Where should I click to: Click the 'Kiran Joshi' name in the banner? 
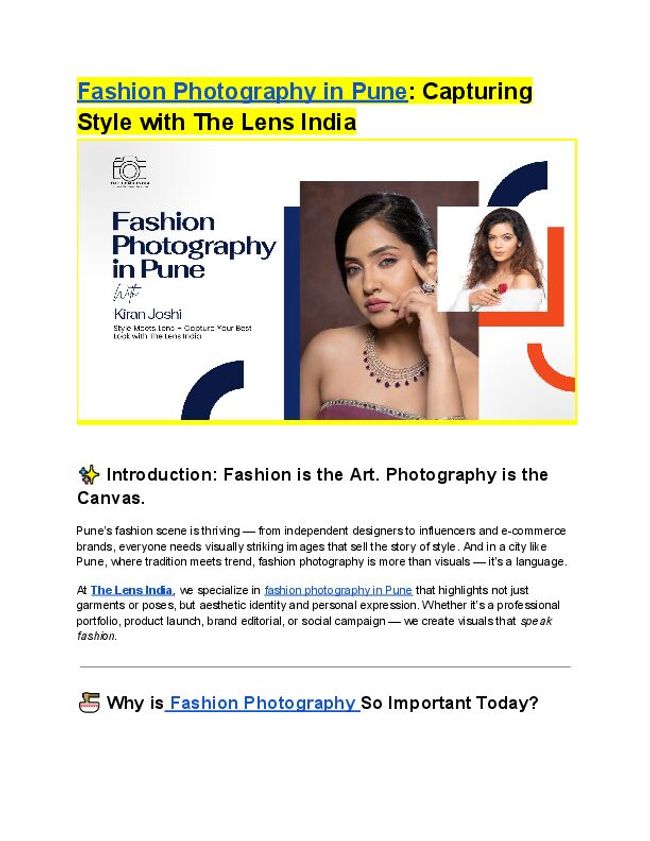147,314
